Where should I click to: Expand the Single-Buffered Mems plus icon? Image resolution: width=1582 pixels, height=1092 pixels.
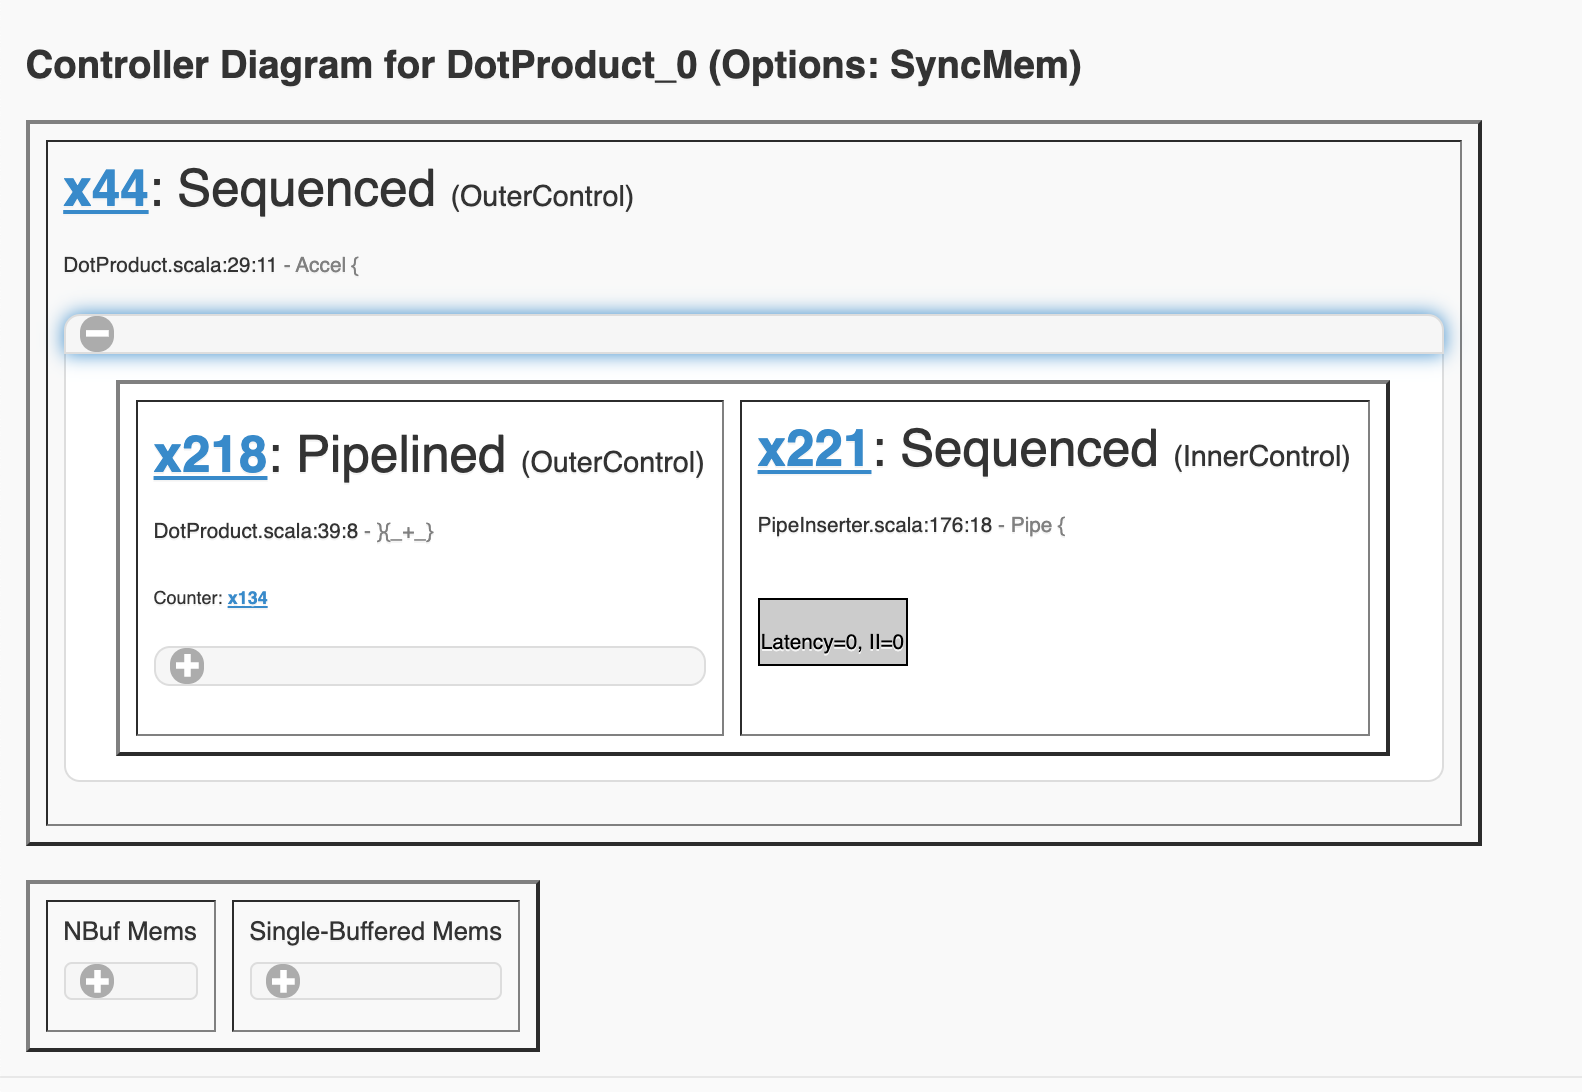point(283,981)
